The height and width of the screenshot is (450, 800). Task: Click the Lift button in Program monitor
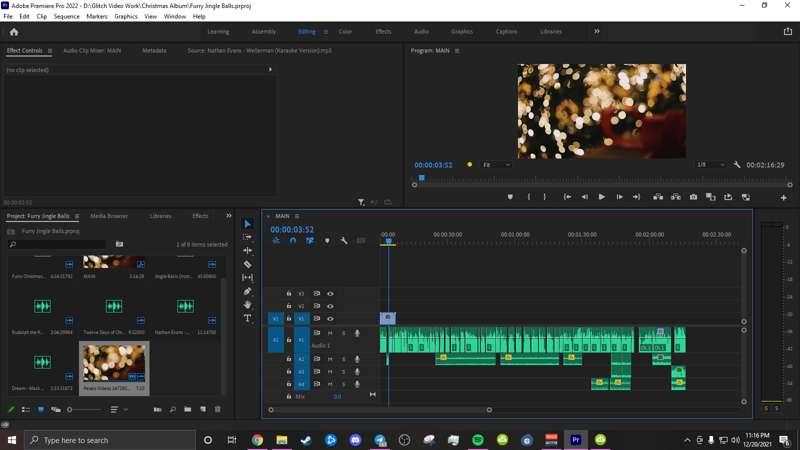658,197
